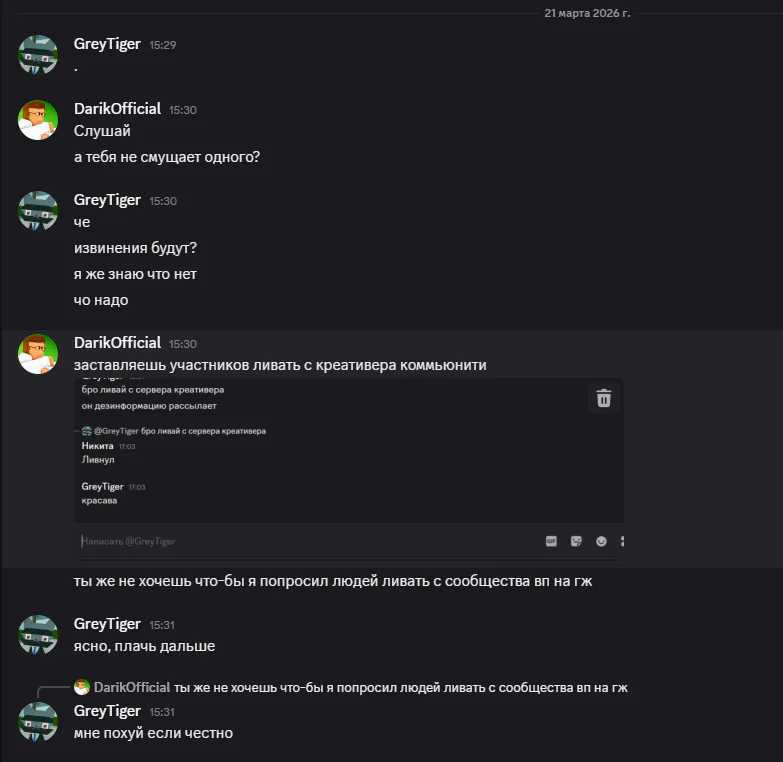Click the trash icon on the attached image
Image resolution: width=783 pixels, height=762 pixels.
pyautogui.click(x=604, y=398)
